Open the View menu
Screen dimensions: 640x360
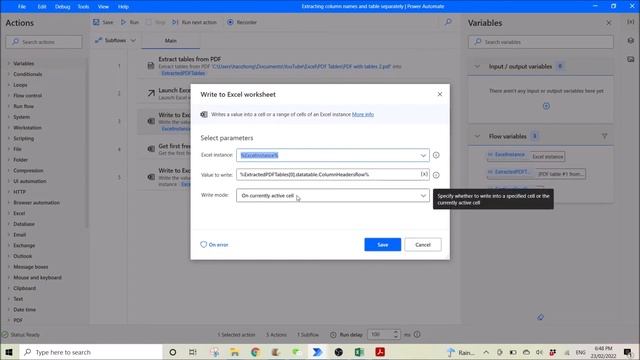[x=103, y=7]
